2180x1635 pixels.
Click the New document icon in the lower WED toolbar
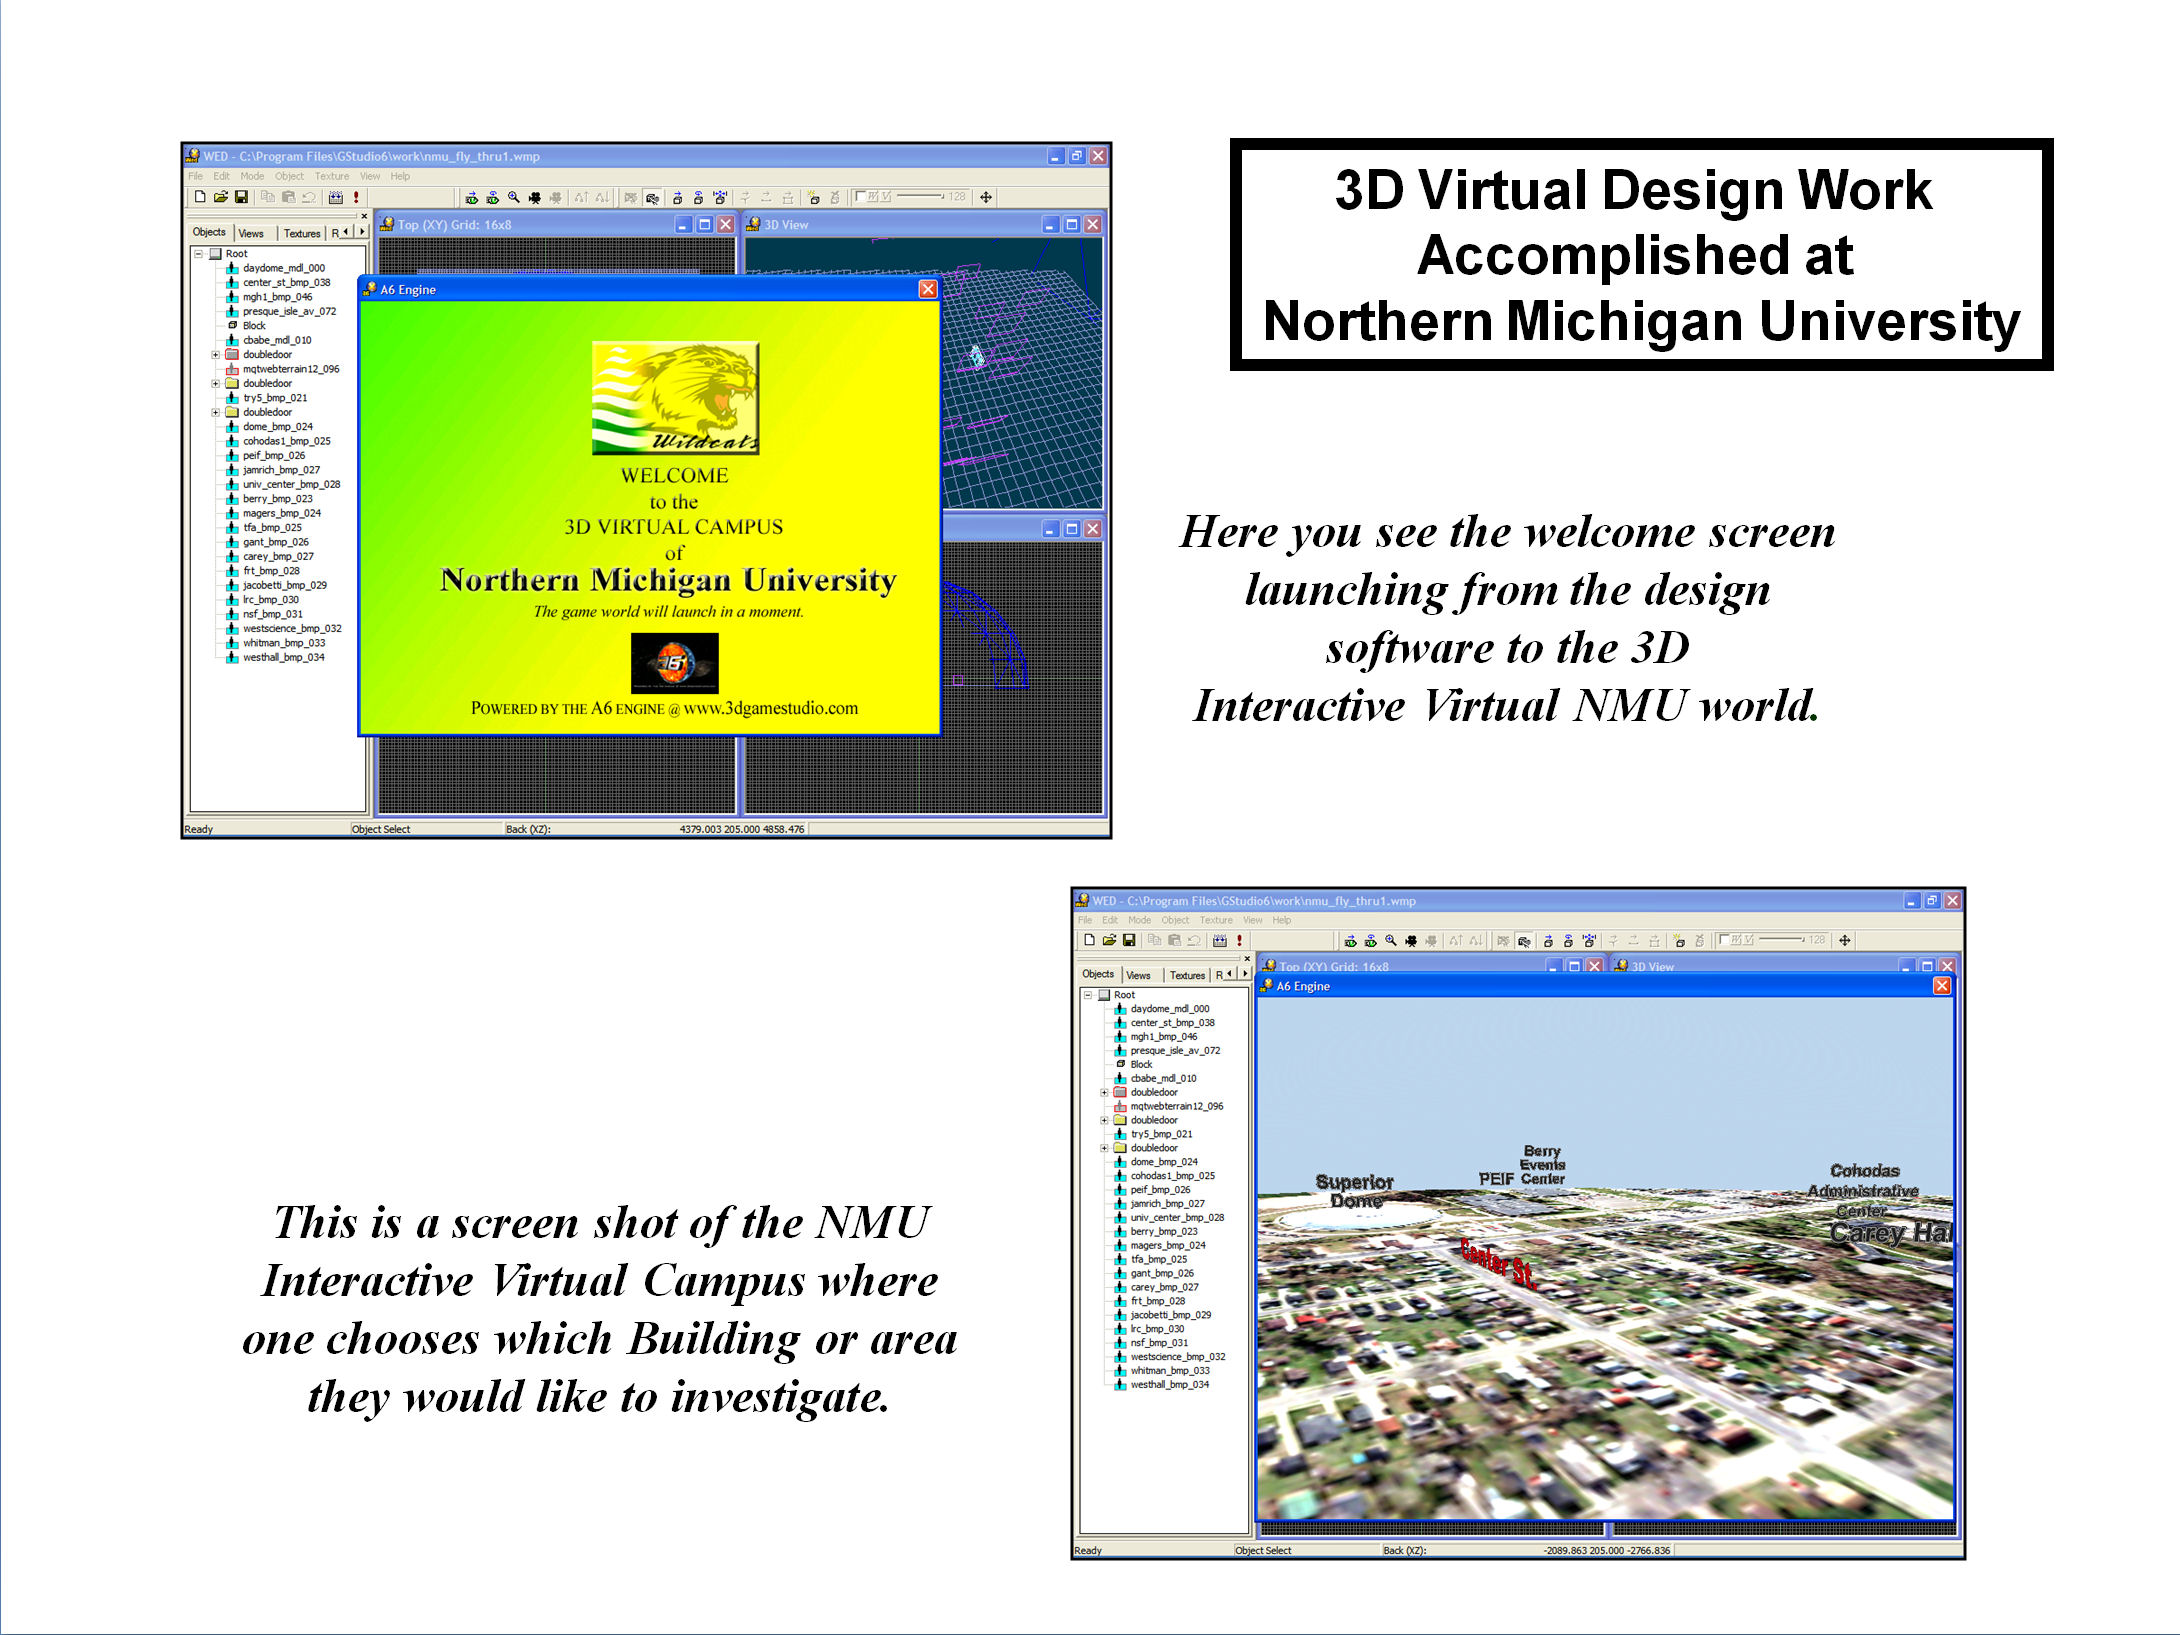[1089, 940]
